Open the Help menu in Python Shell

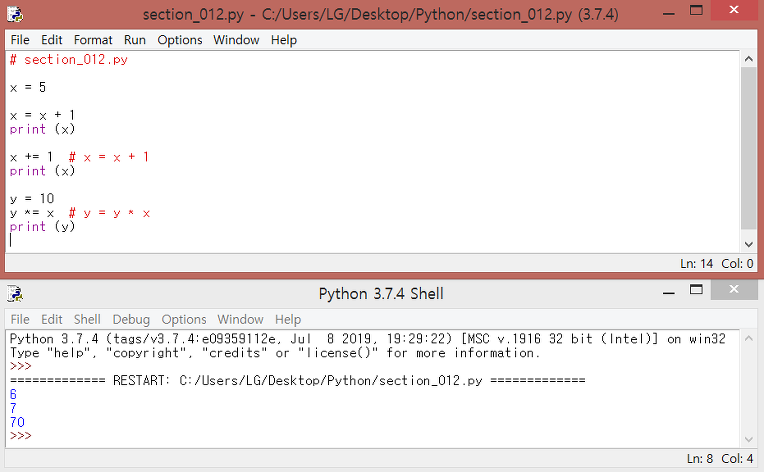coord(288,320)
